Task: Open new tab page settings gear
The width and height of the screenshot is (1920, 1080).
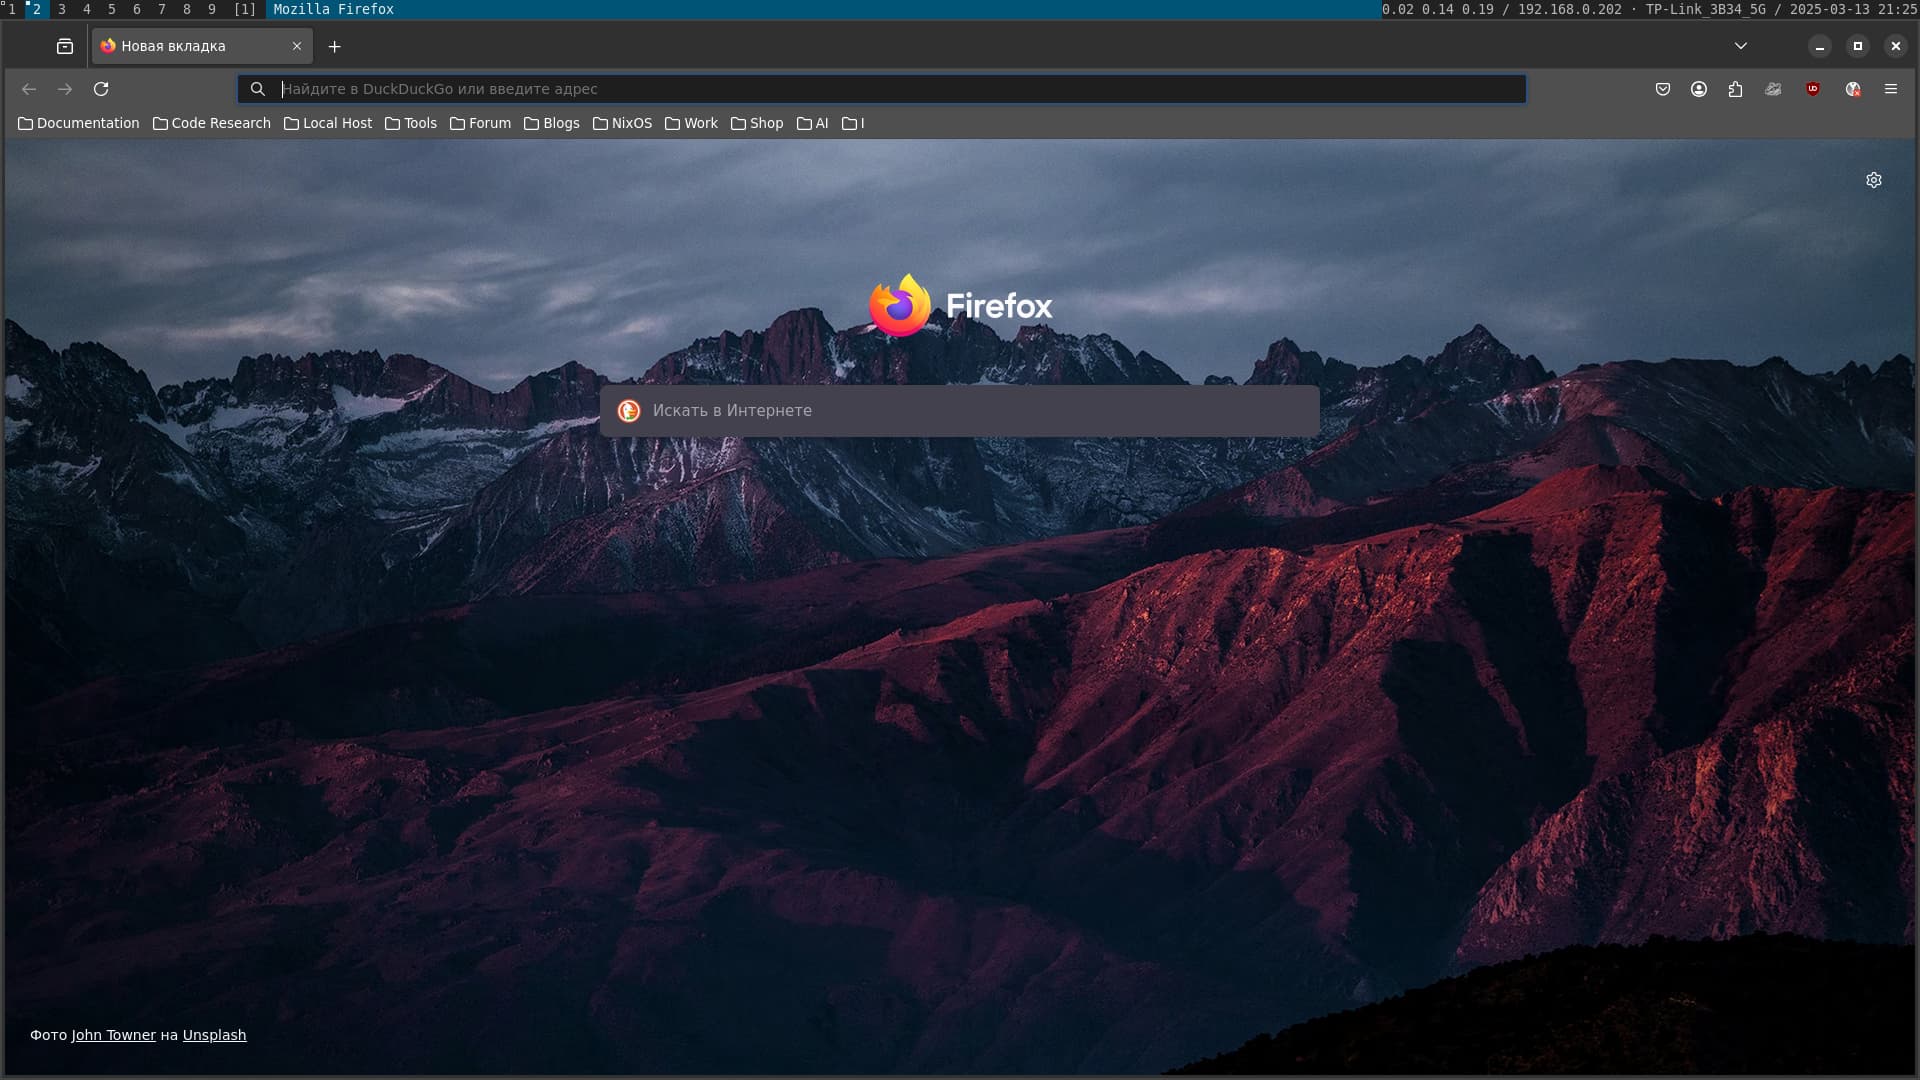Action: click(x=1873, y=180)
